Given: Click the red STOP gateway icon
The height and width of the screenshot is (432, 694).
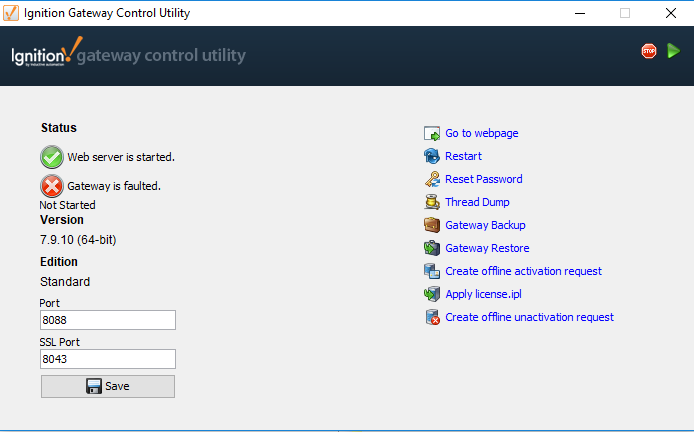Looking at the screenshot, I should (x=649, y=51).
